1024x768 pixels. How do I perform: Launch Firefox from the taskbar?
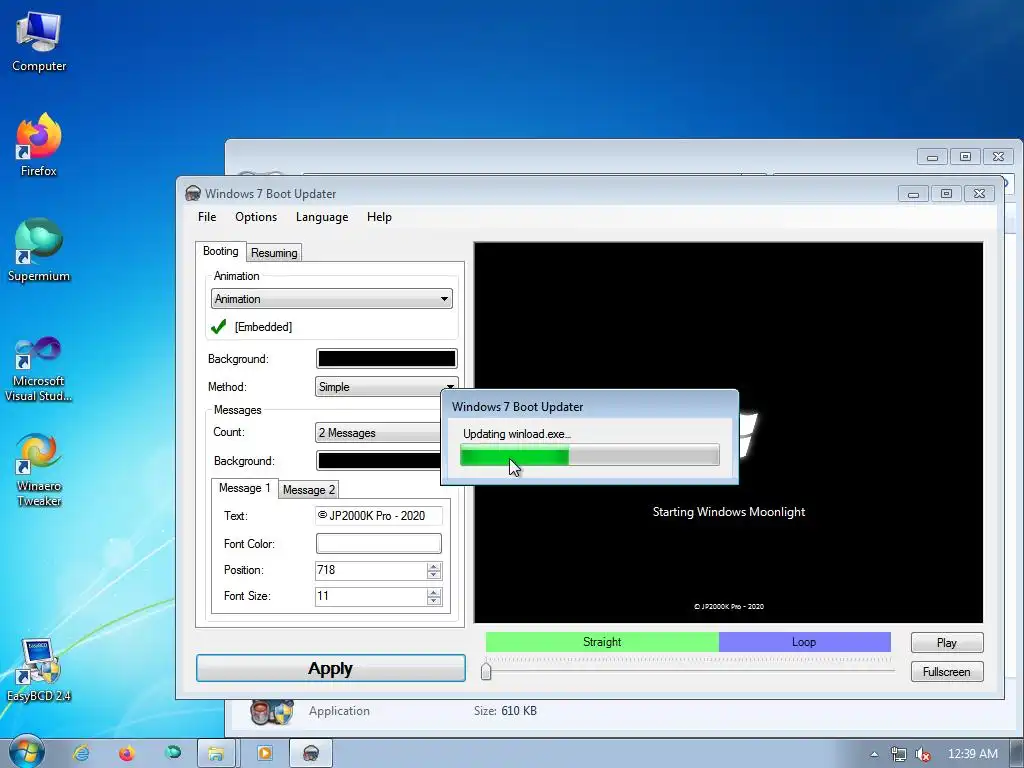pyautogui.click(x=127, y=753)
